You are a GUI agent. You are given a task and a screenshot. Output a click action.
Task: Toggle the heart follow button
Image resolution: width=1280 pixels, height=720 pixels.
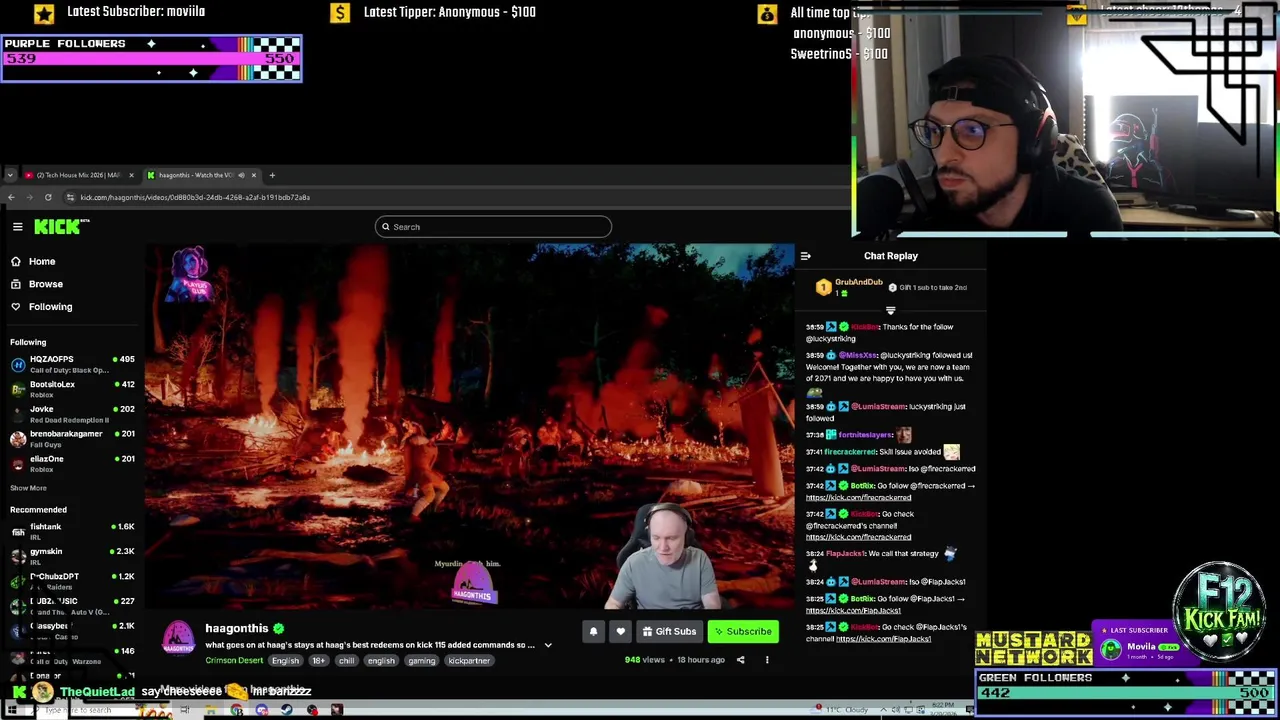620,631
